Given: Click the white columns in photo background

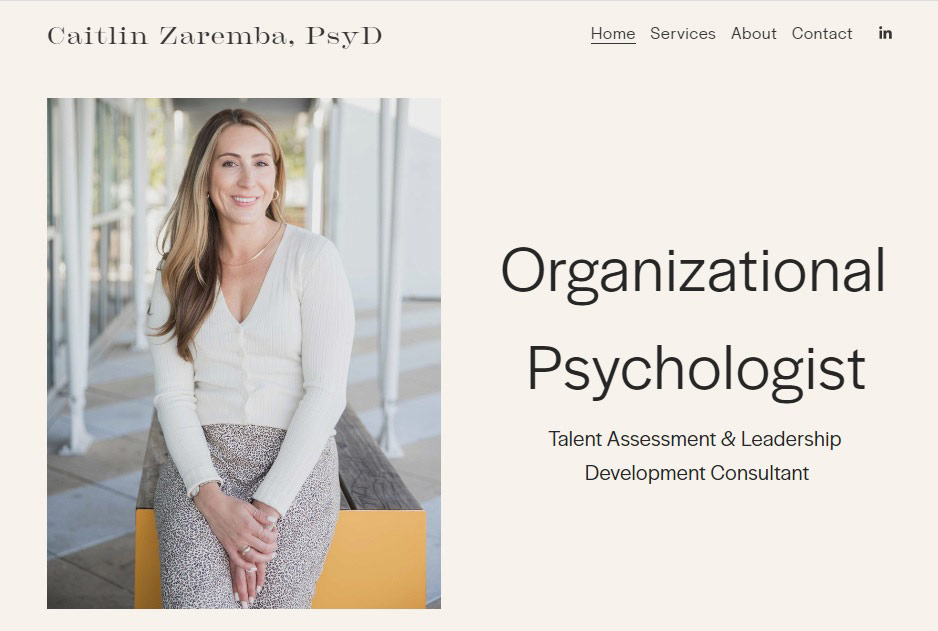Looking at the screenshot, I should point(390,275).
